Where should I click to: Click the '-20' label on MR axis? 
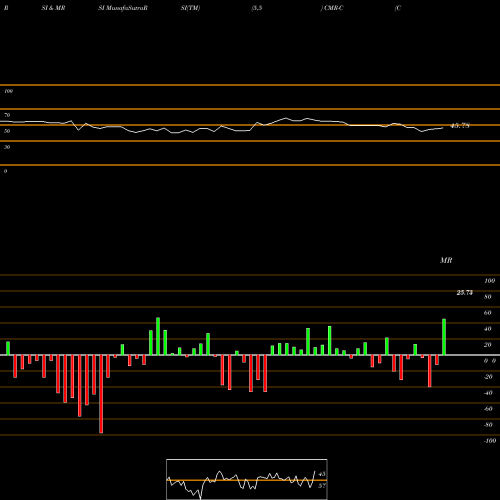click(488, 377)
